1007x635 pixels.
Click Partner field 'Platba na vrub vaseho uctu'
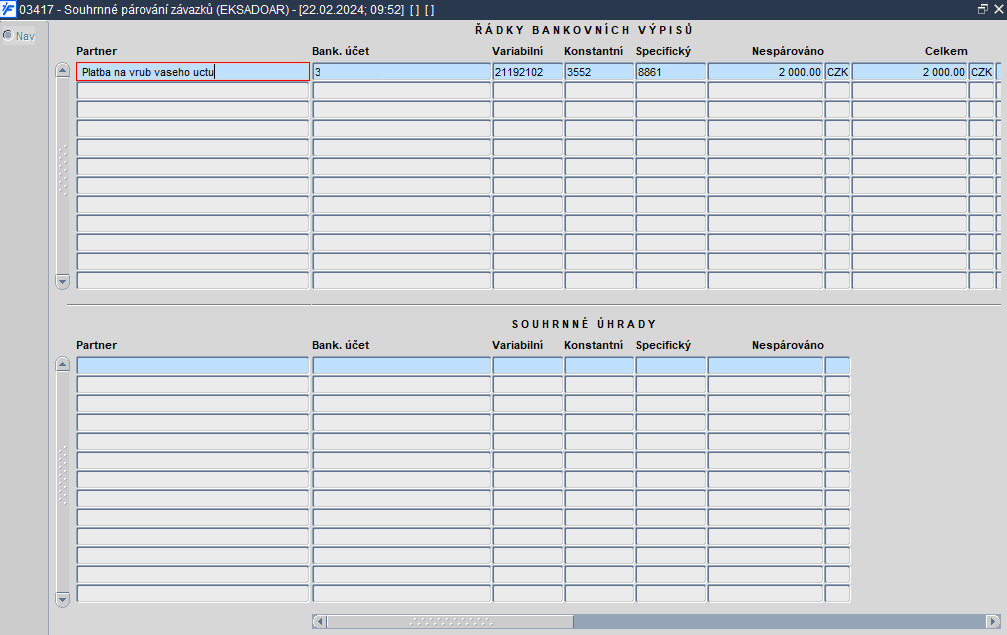pos(193,72)
